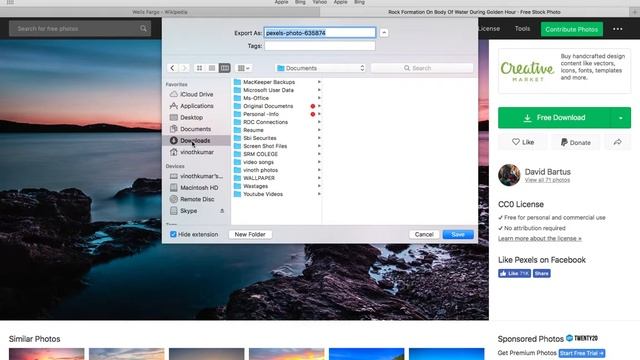Switch to column view in dialog
The height and width of the screenshot is (360, 640).
click(224, 68)
